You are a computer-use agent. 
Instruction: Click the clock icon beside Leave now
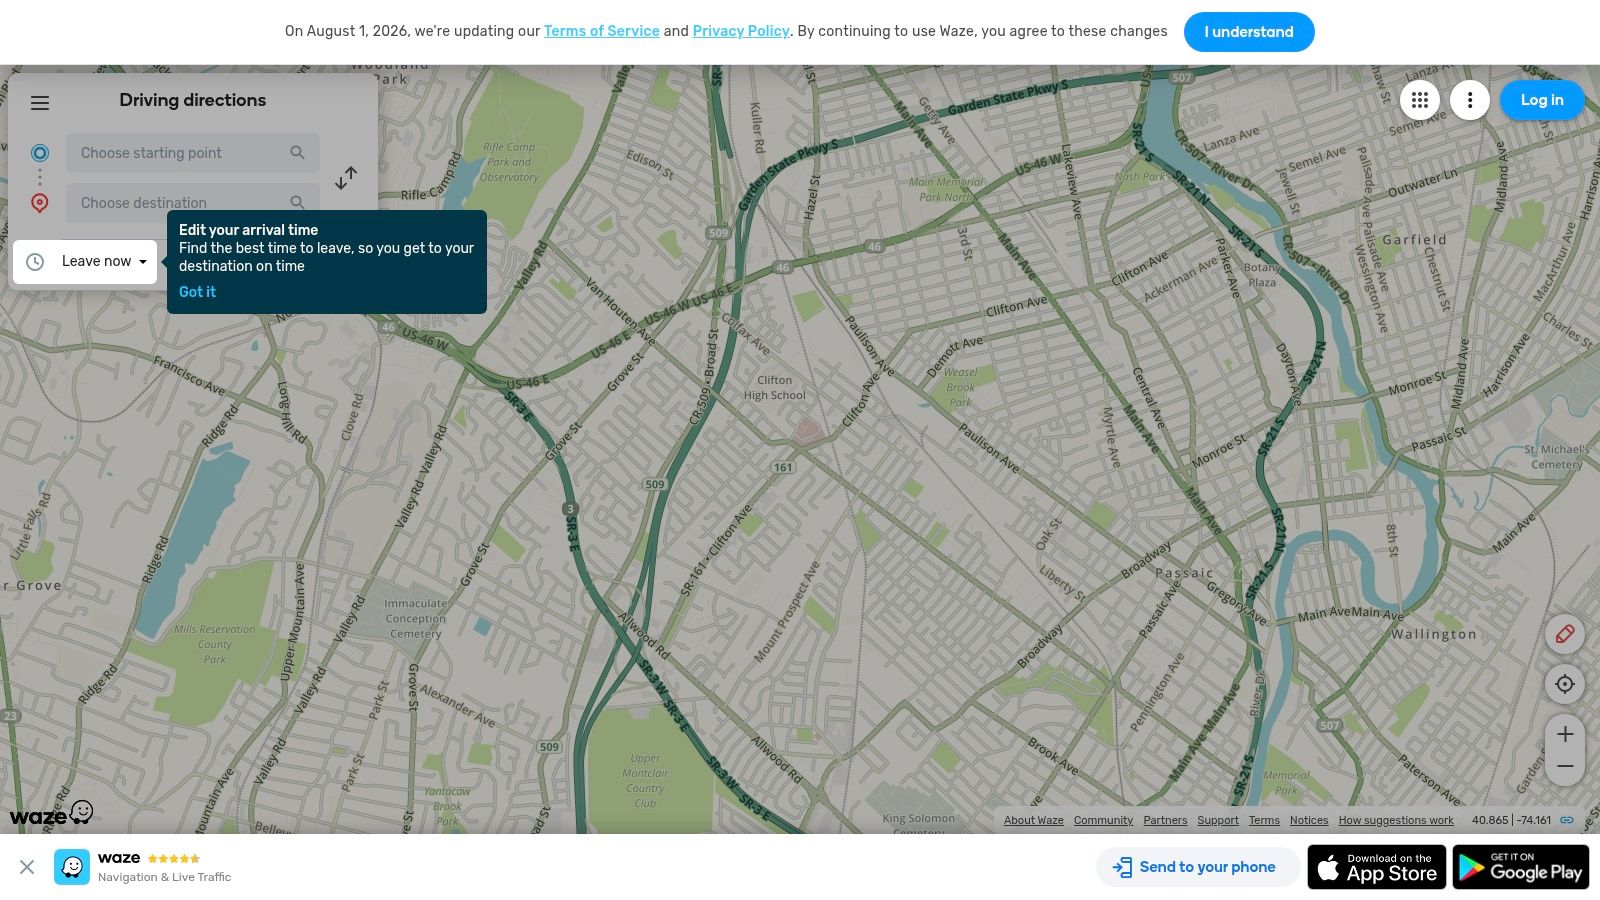tap(35, 262)
